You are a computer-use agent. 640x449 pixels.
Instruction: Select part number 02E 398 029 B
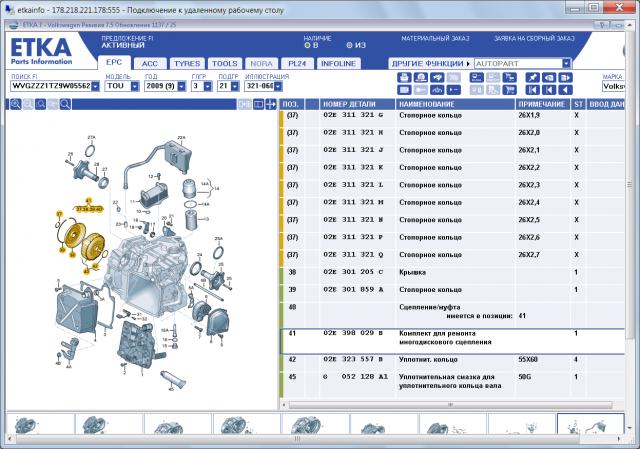pos(353,333)
